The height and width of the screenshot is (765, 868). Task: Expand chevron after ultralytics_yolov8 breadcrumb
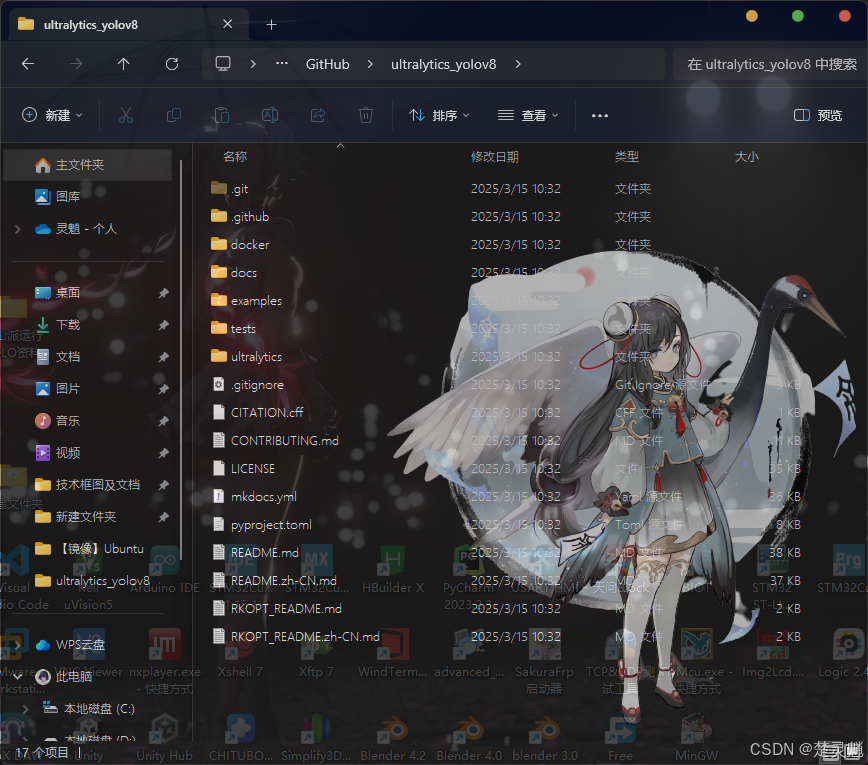click(518, 64)
